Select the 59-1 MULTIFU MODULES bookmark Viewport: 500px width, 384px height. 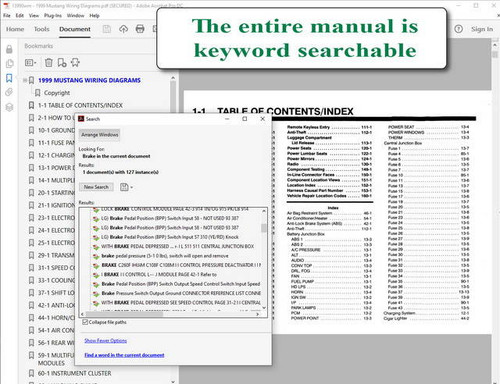(56, 359)
